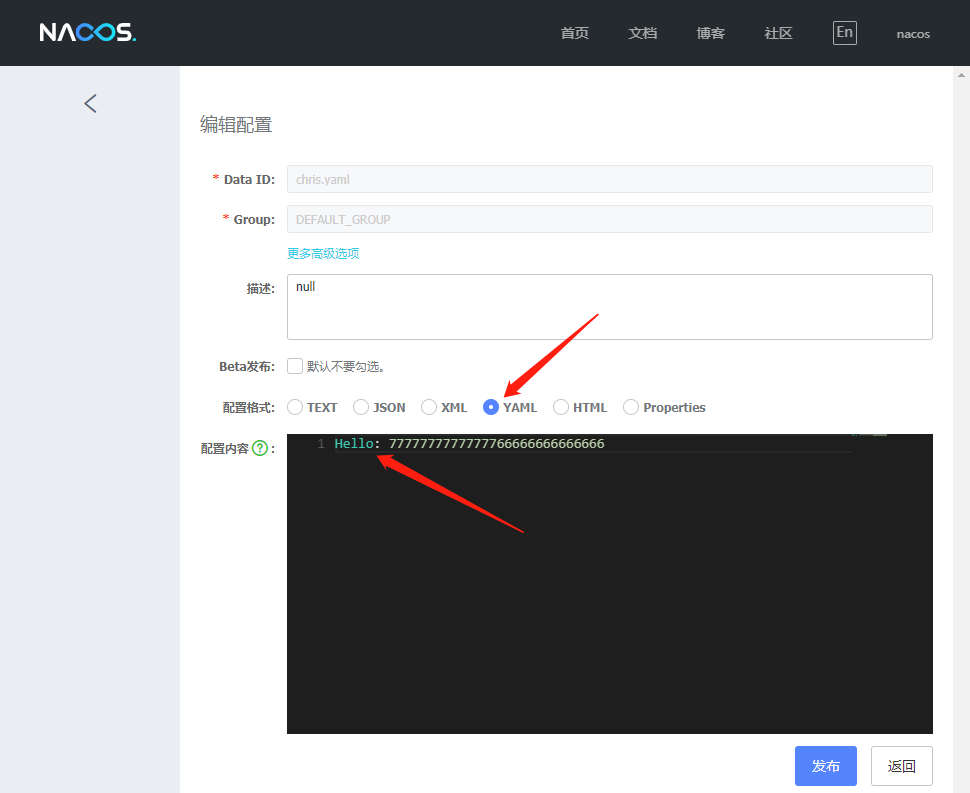
Task: Click the NACOS logo
Action: click(87, 32)
